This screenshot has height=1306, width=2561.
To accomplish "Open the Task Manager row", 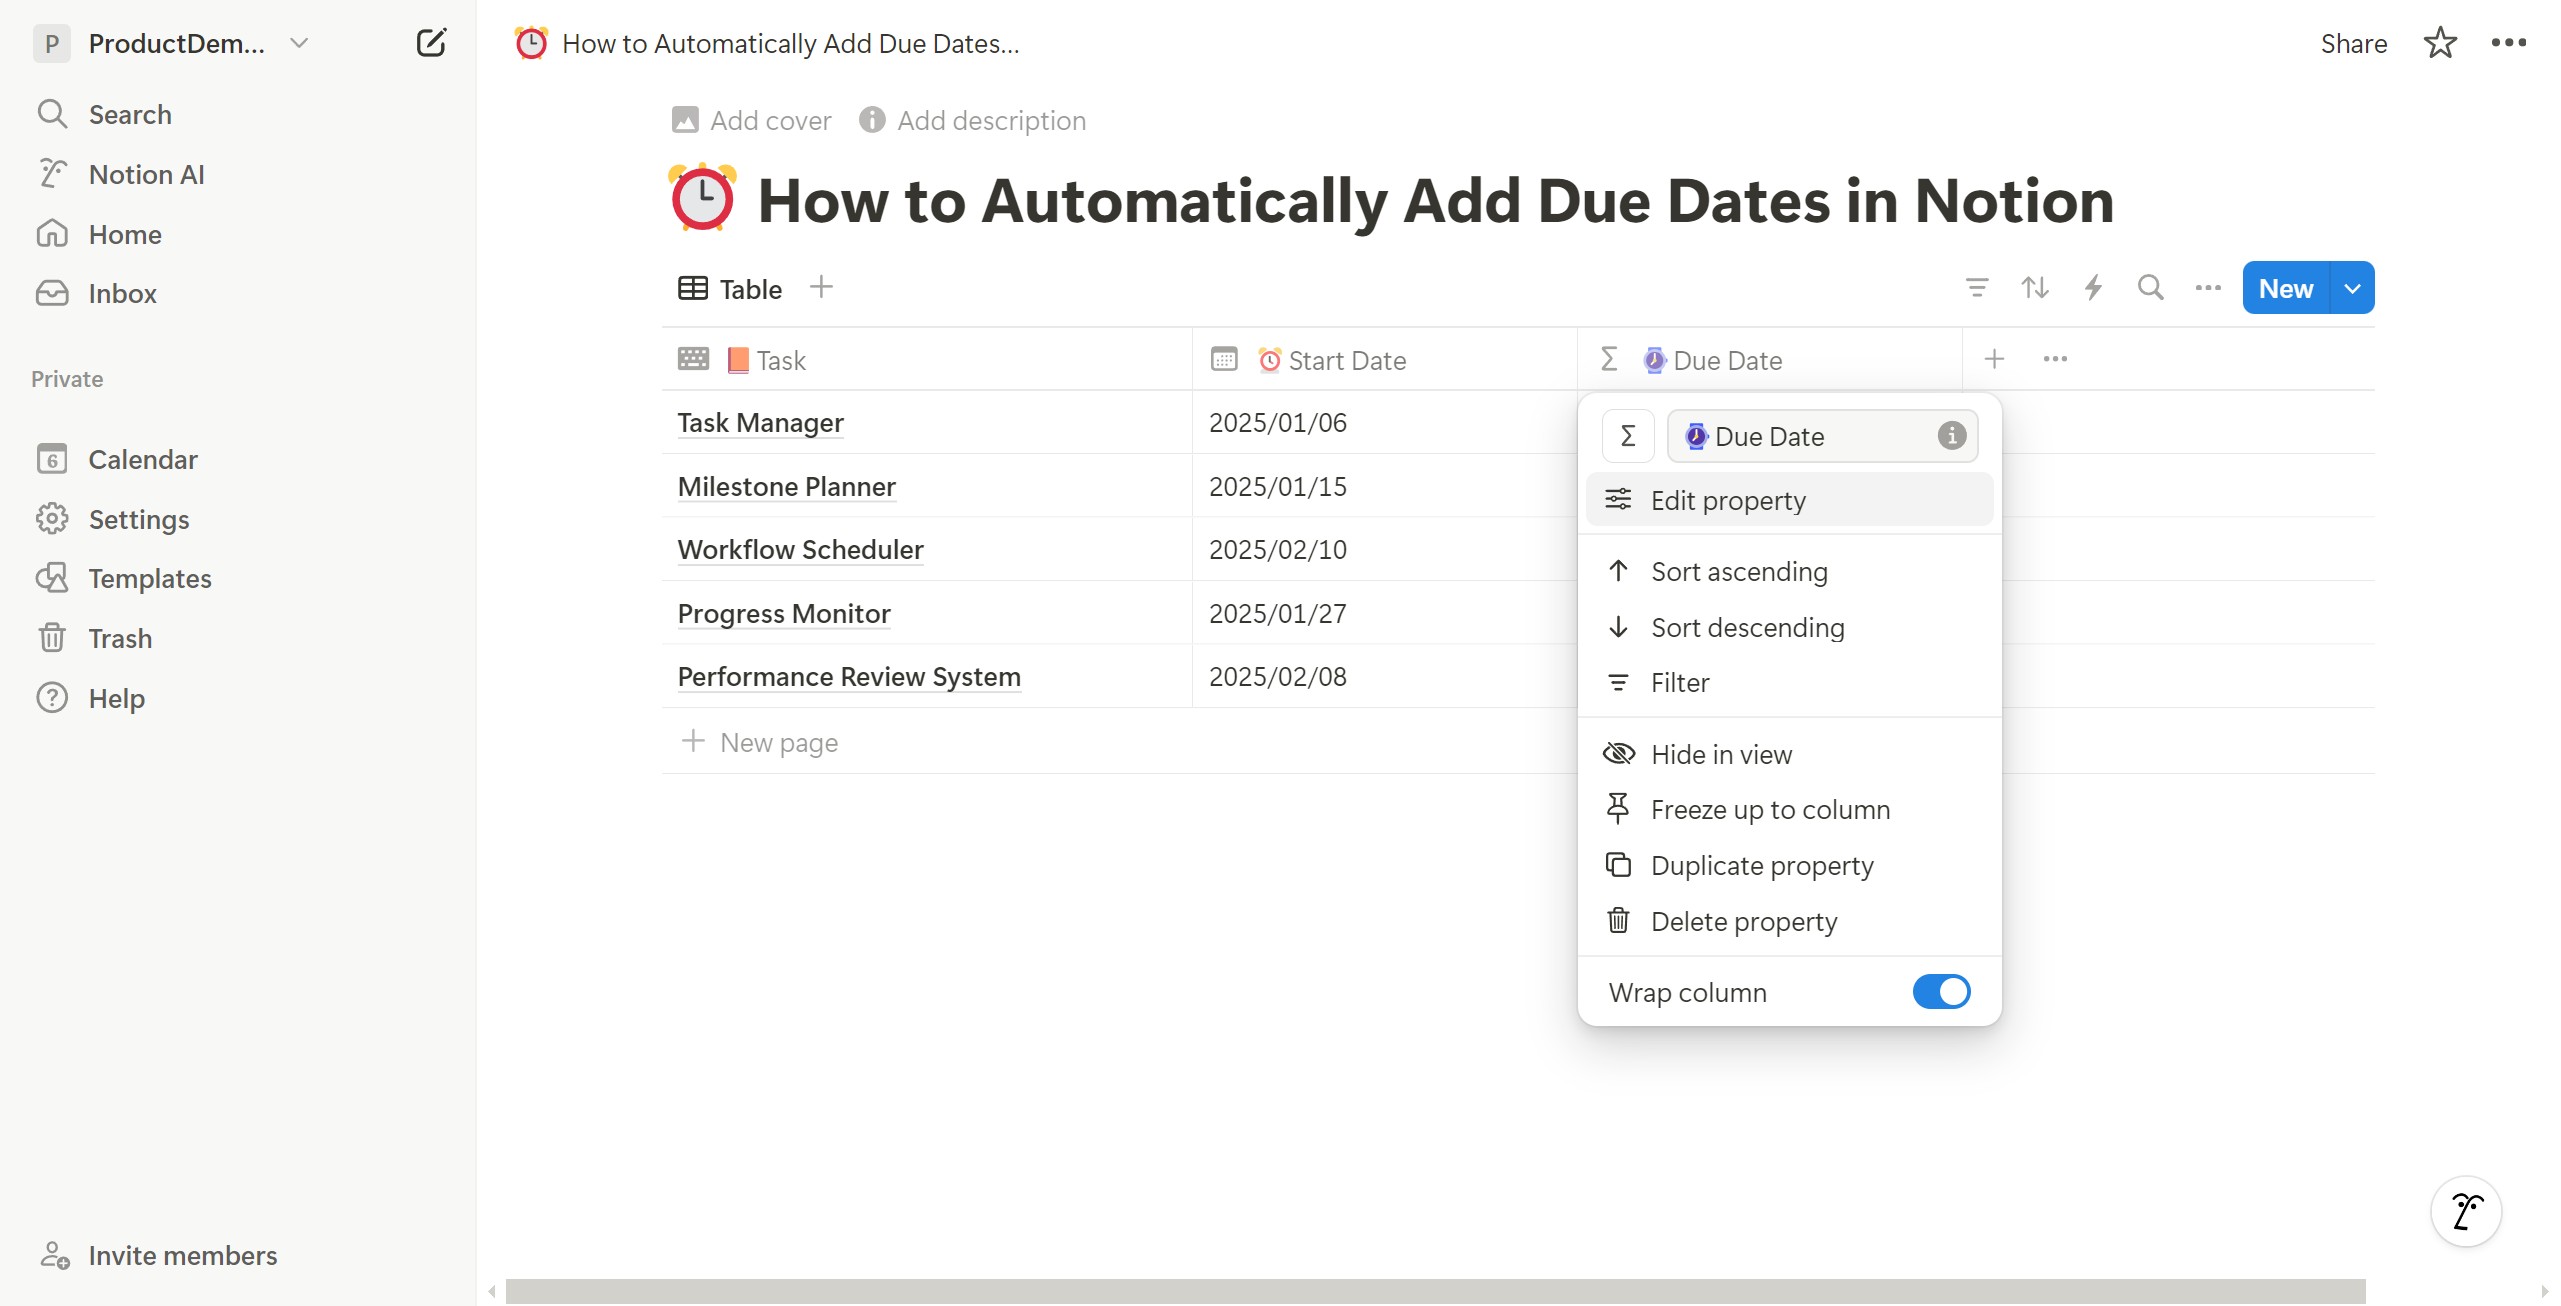I will pyautogui.click(x=760, y=423).
